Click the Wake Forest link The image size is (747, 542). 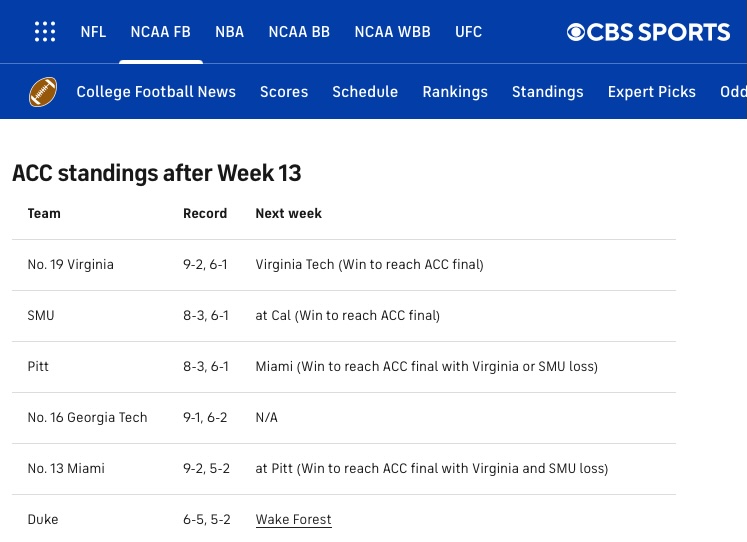[x=293, y=520]
